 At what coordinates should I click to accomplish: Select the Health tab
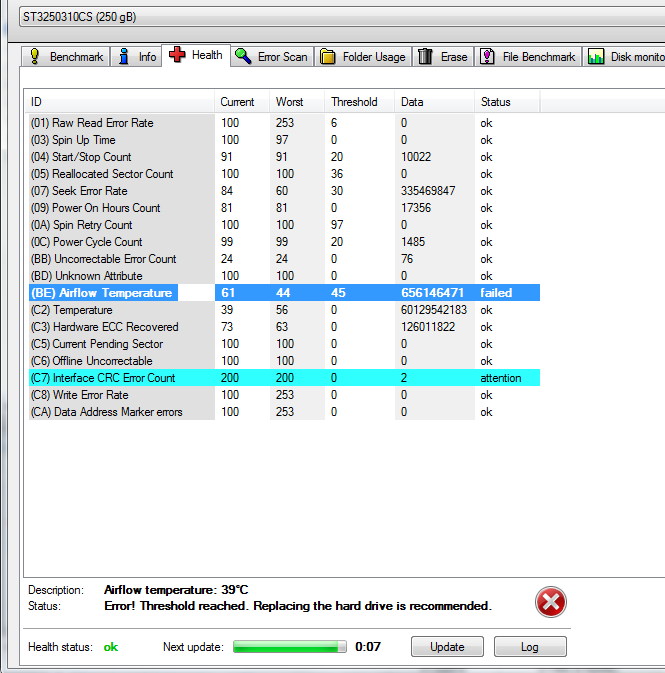pyautogui.click(x=196, y=55)
